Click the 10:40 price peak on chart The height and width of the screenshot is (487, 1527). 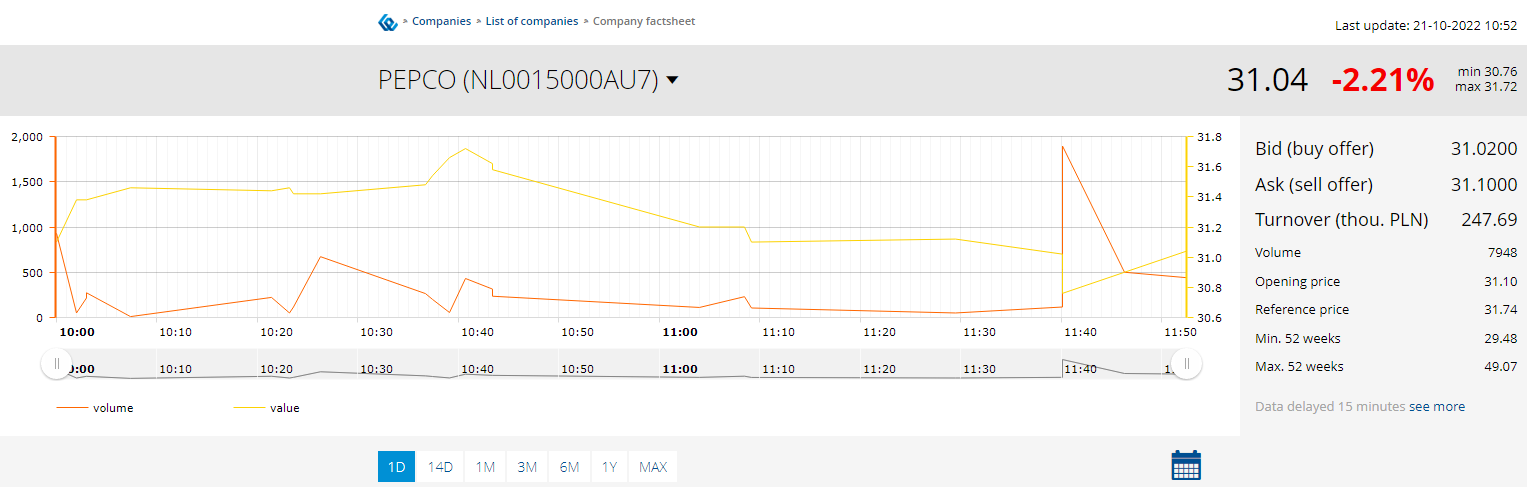coord(465,149)
